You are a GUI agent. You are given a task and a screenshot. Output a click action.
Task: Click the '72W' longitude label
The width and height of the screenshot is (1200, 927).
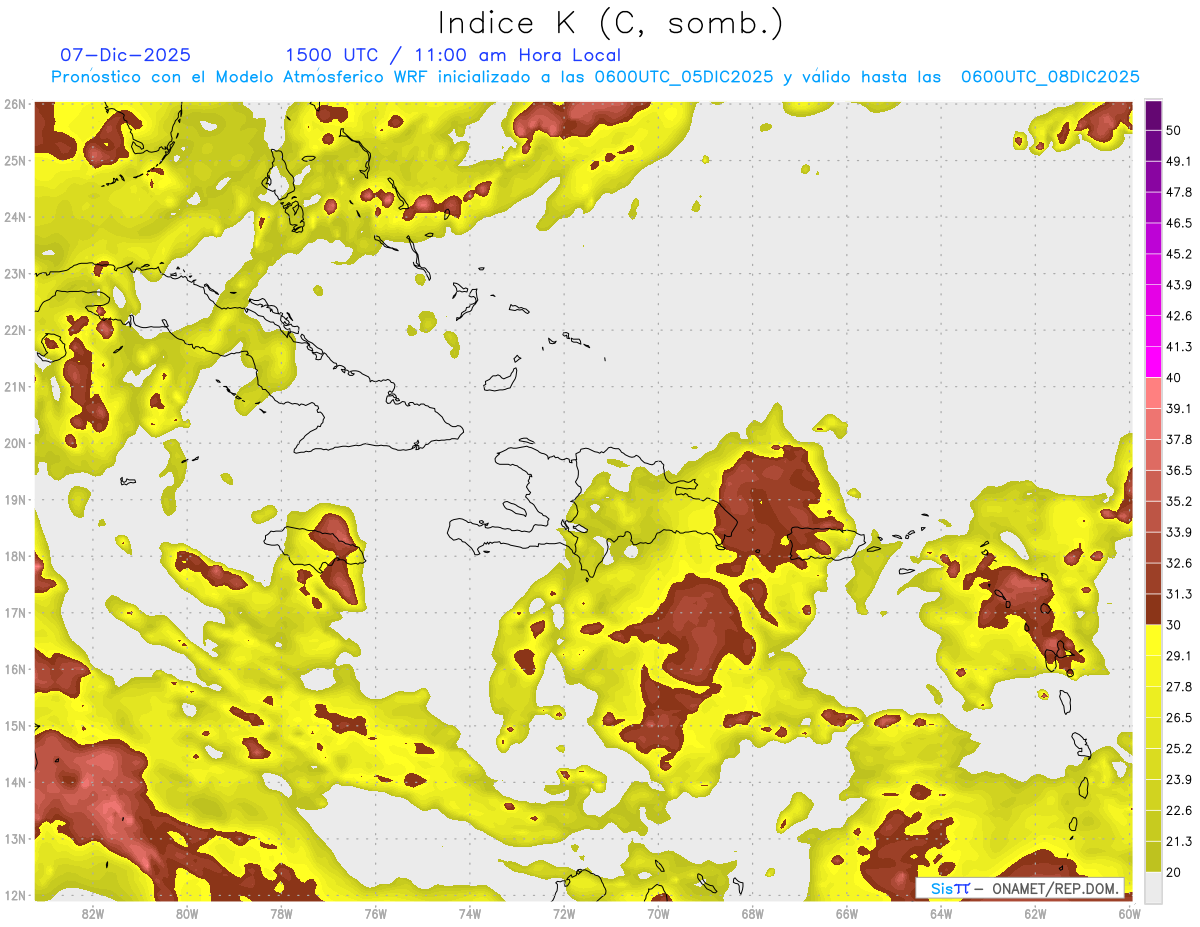(564, 913)
